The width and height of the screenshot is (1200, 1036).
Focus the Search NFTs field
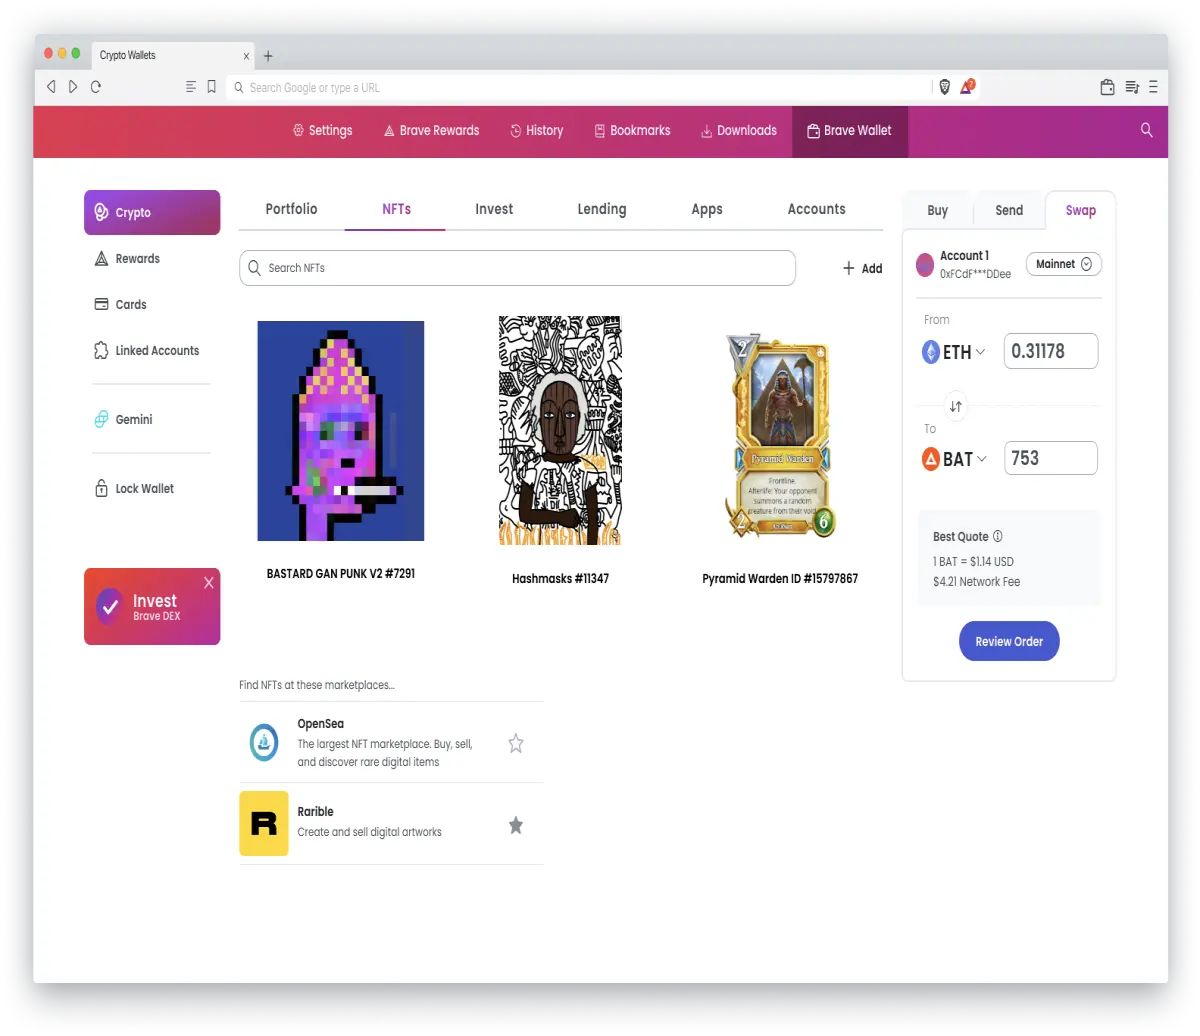(x=517, y=268)
